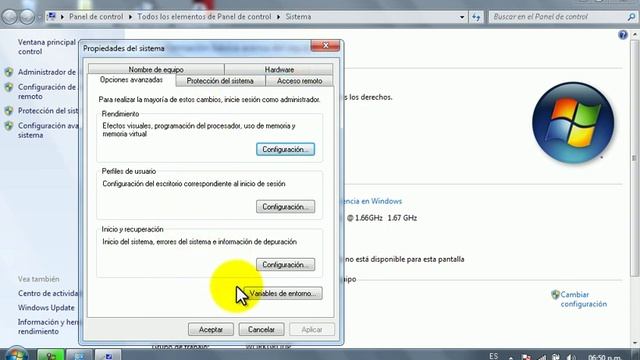Open Configuración avanzada del sistema link
640x360 pixels.
[x=48, y=131]
